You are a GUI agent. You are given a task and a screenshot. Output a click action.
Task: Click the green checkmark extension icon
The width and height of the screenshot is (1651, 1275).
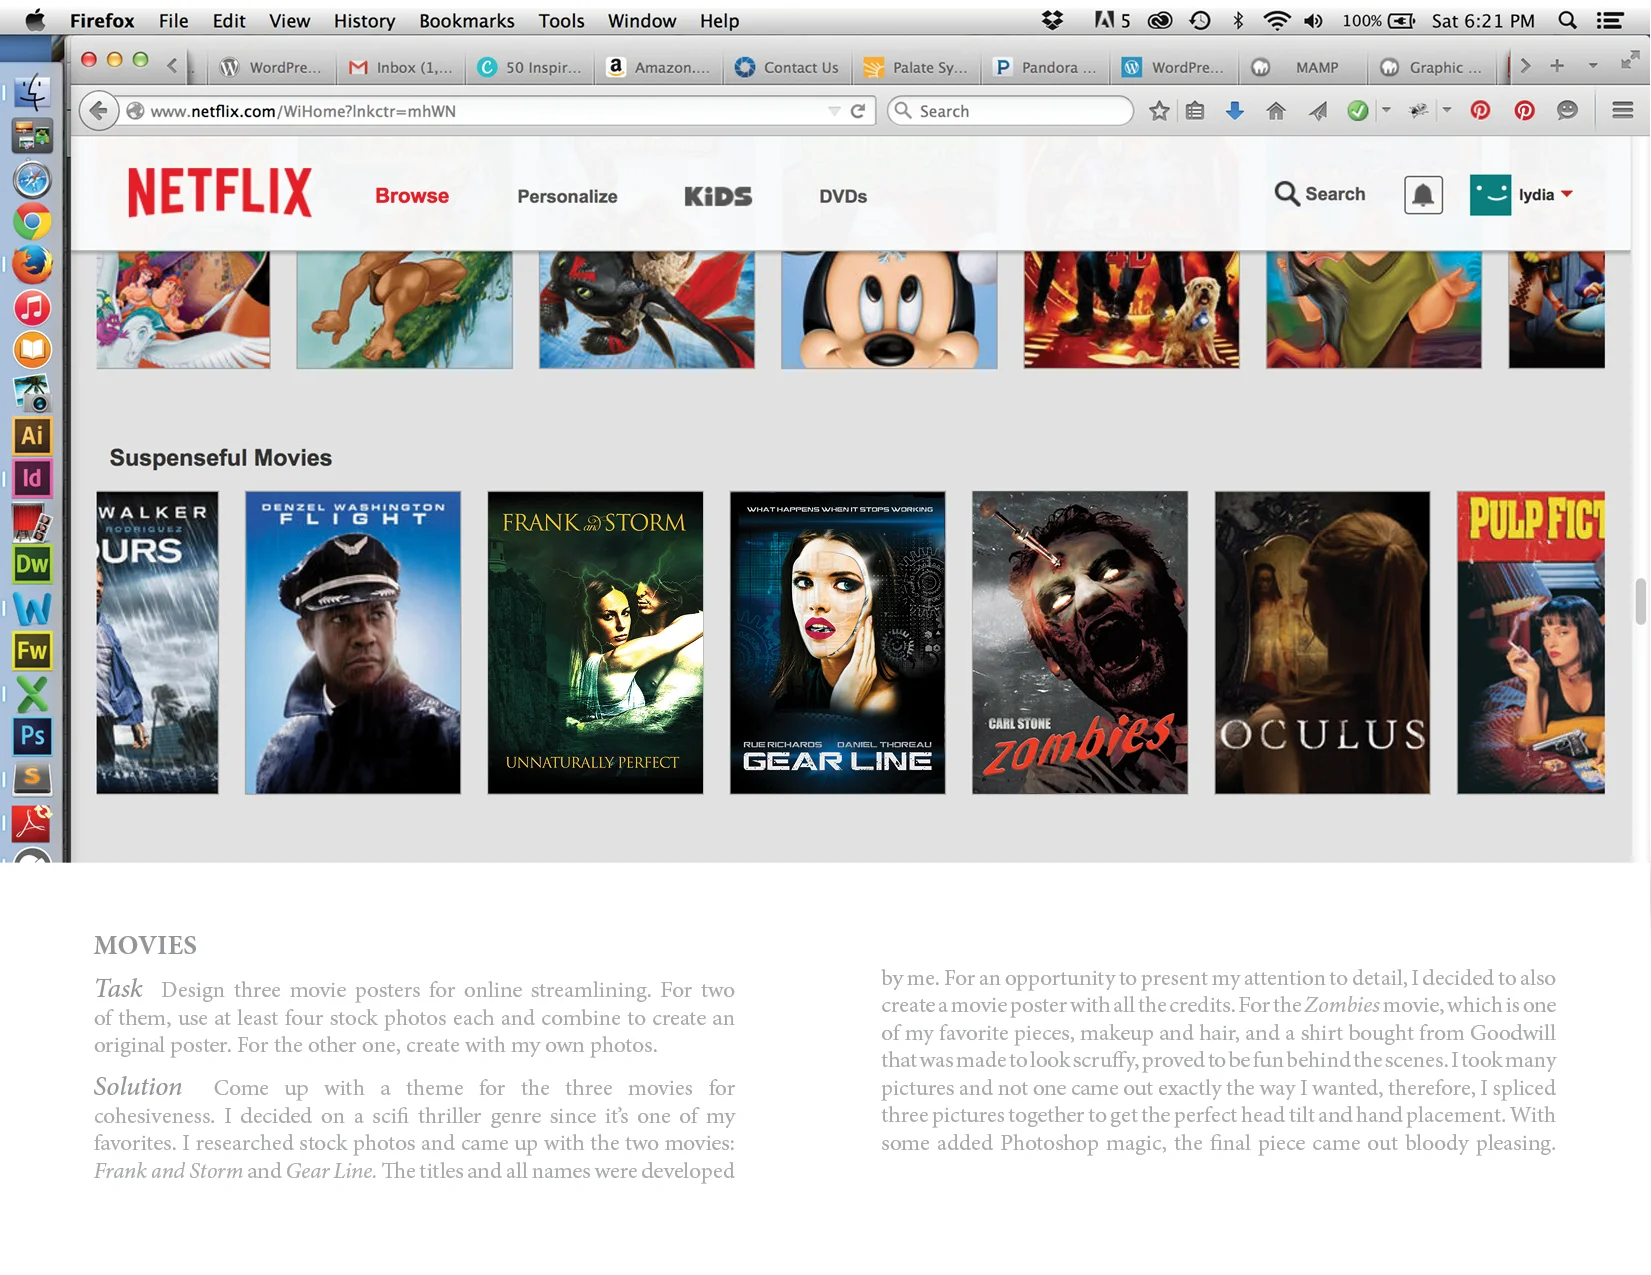pyautogui.click(x=1357, y=111)
